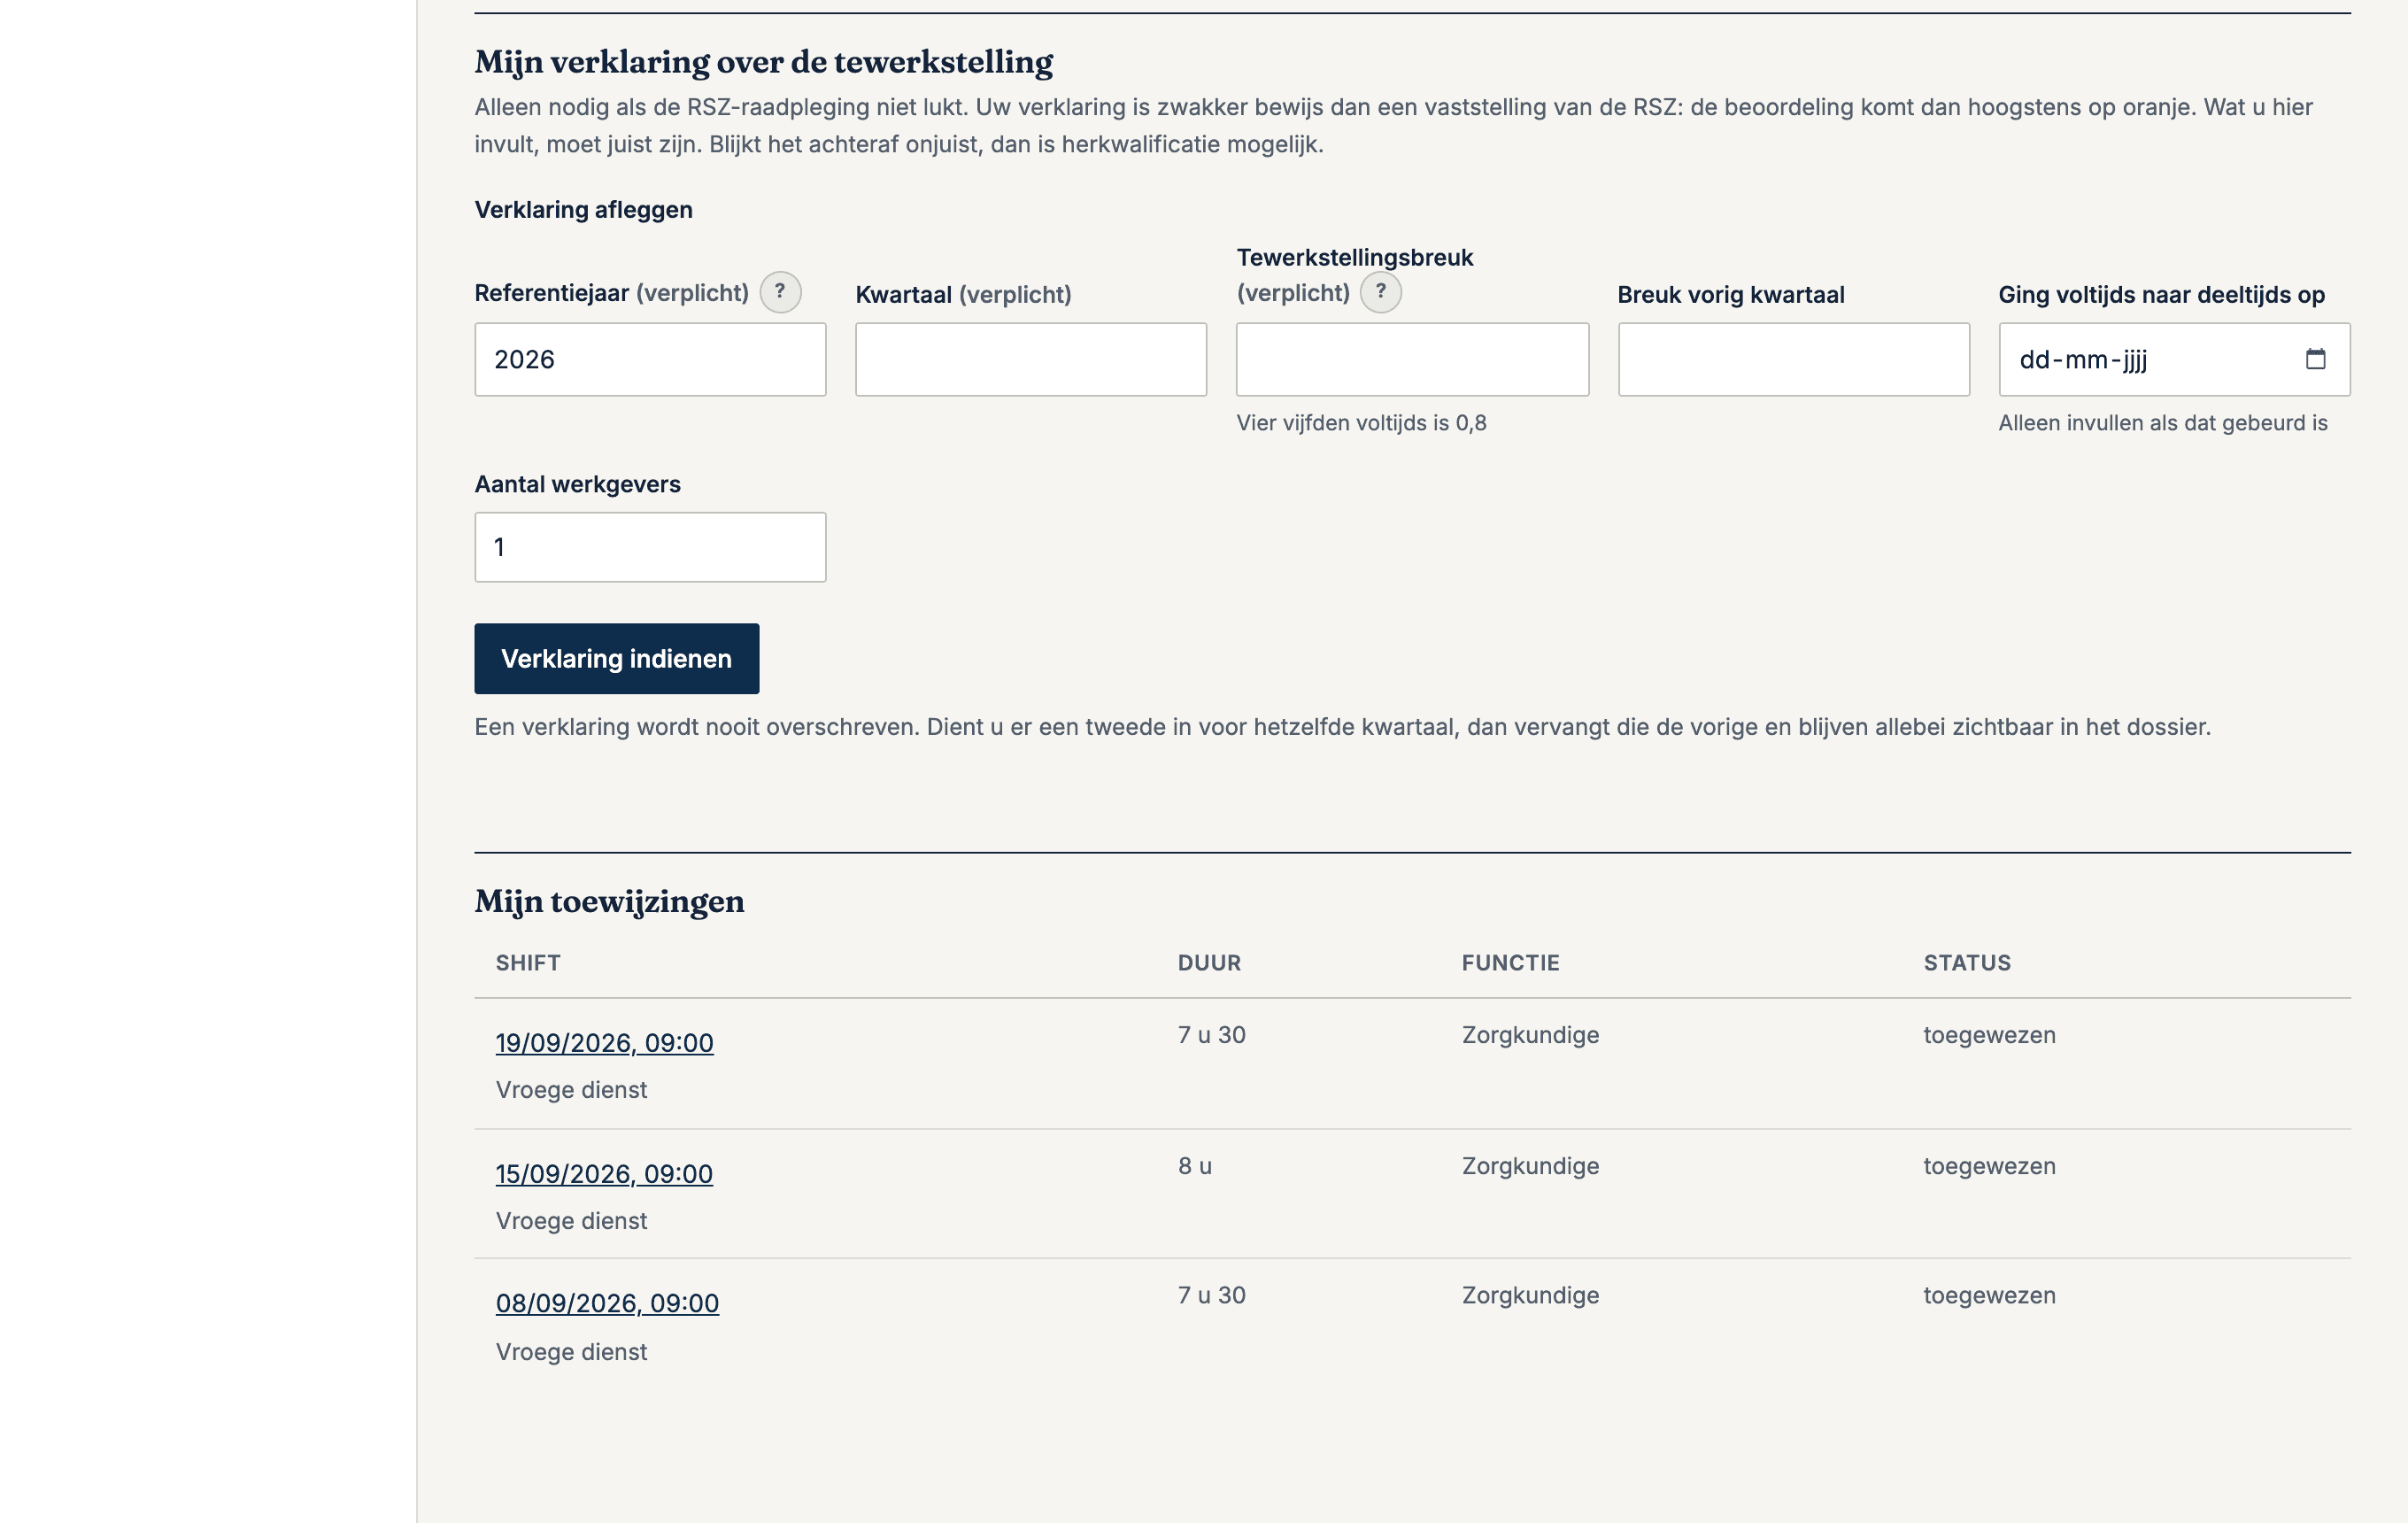Submit with Verklaring indienen button
Viewport: 2408px width, 1523px height.
tap(617, 659)
